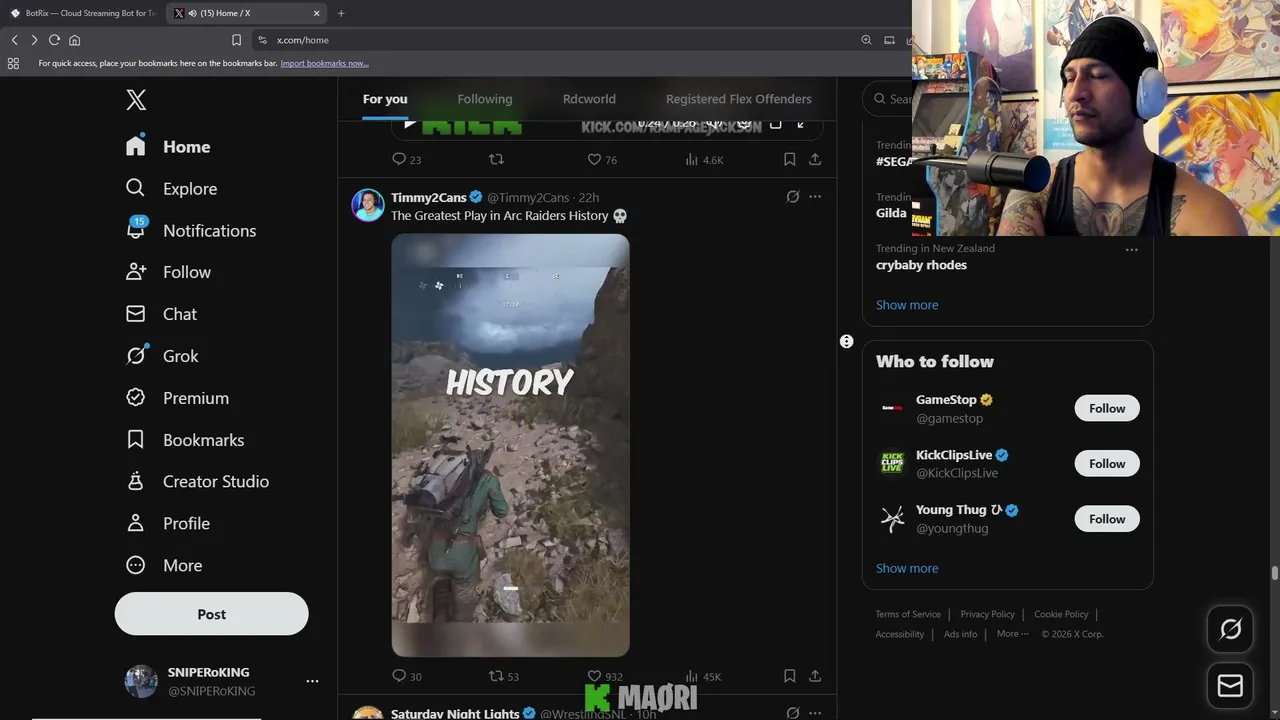Follow KickClipsLive

pyautogui.click(x=1107, y=463)
